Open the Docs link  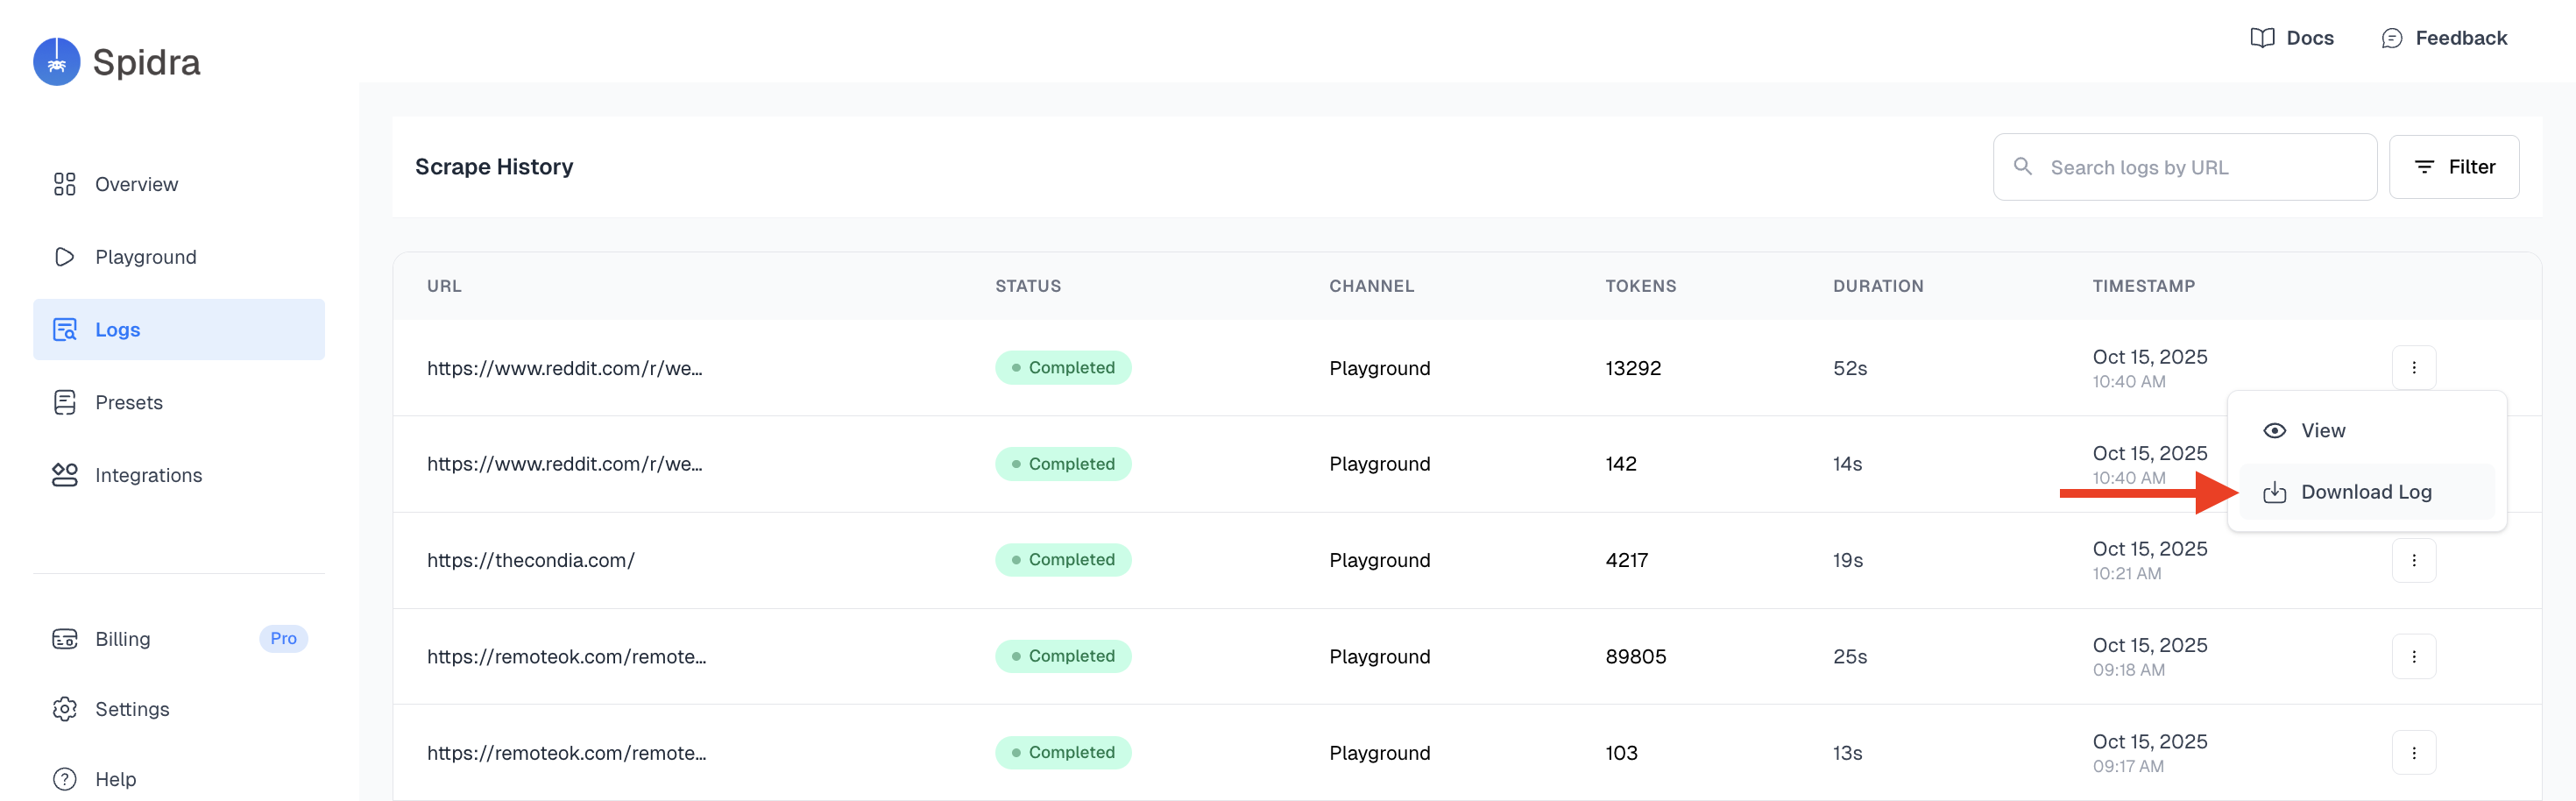pos(2291,38)
